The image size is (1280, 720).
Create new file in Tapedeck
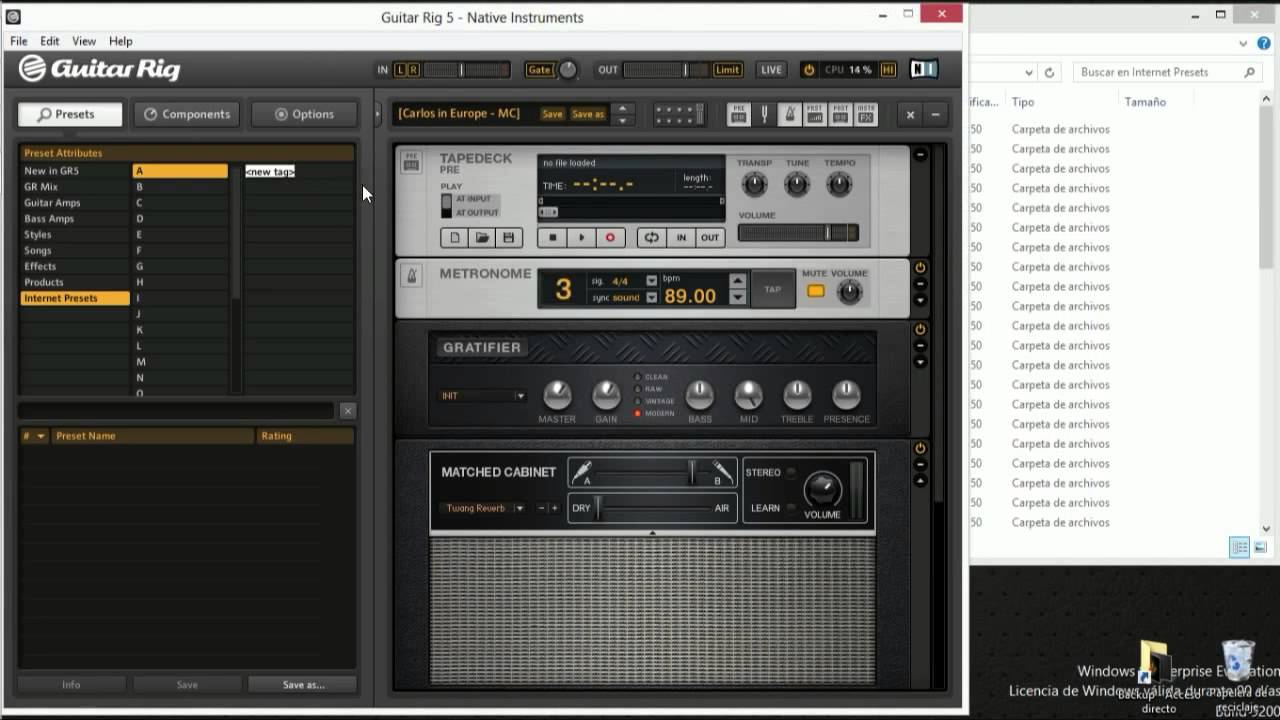pos(455,238)
